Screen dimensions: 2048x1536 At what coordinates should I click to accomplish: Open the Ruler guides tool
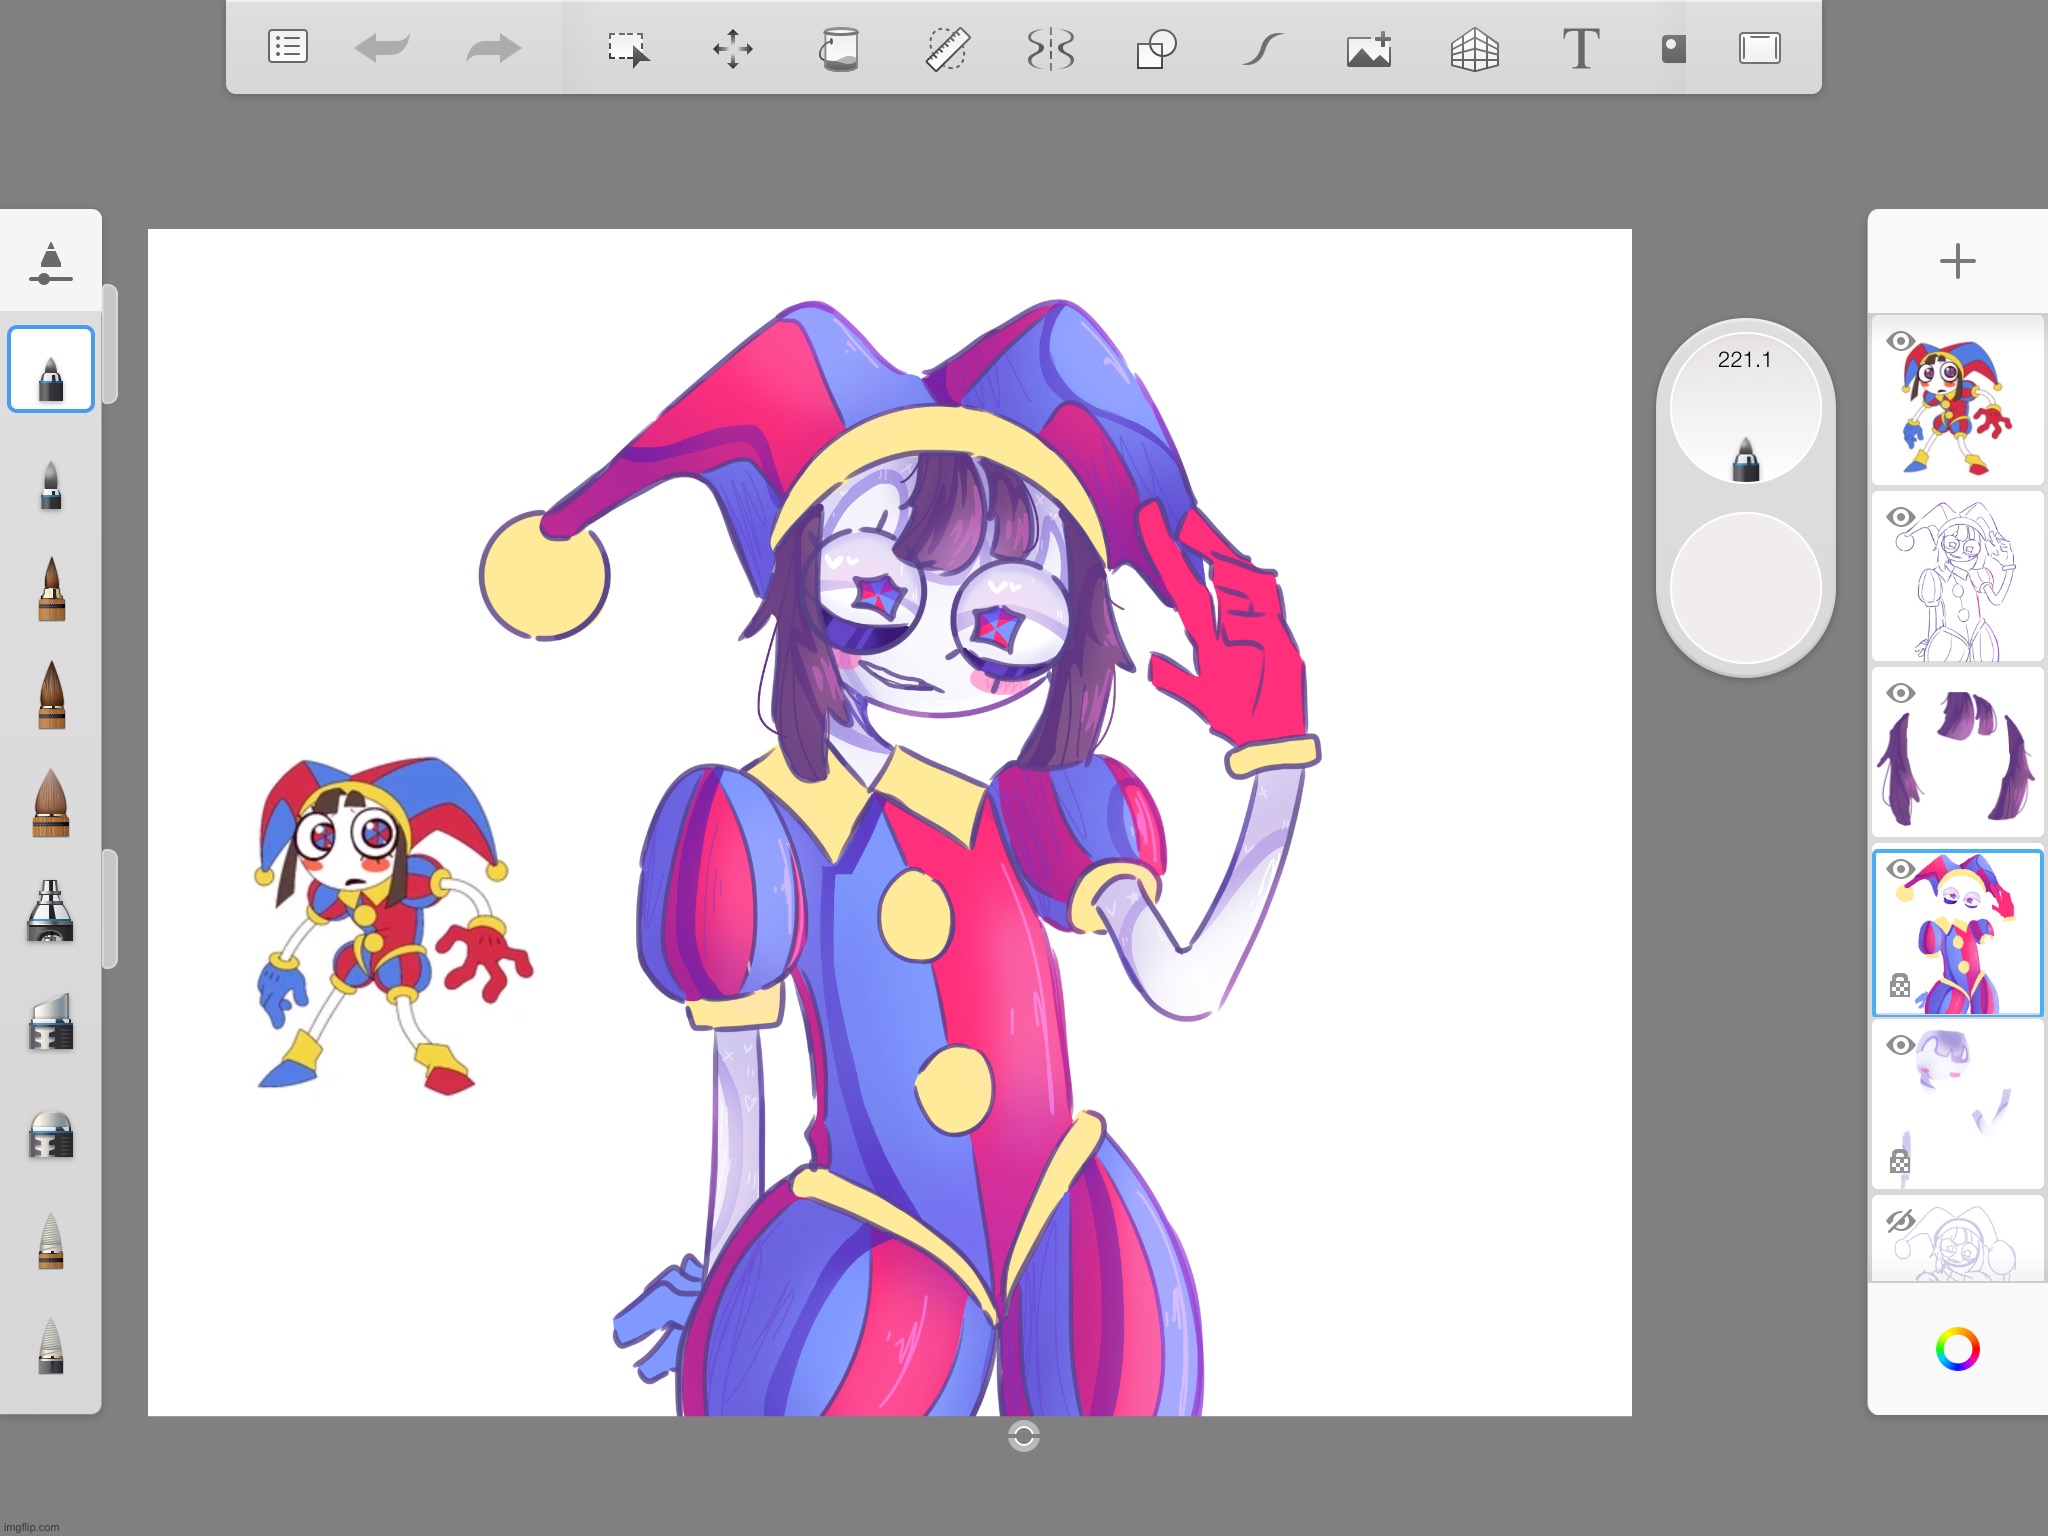click(x=946, y=48)
